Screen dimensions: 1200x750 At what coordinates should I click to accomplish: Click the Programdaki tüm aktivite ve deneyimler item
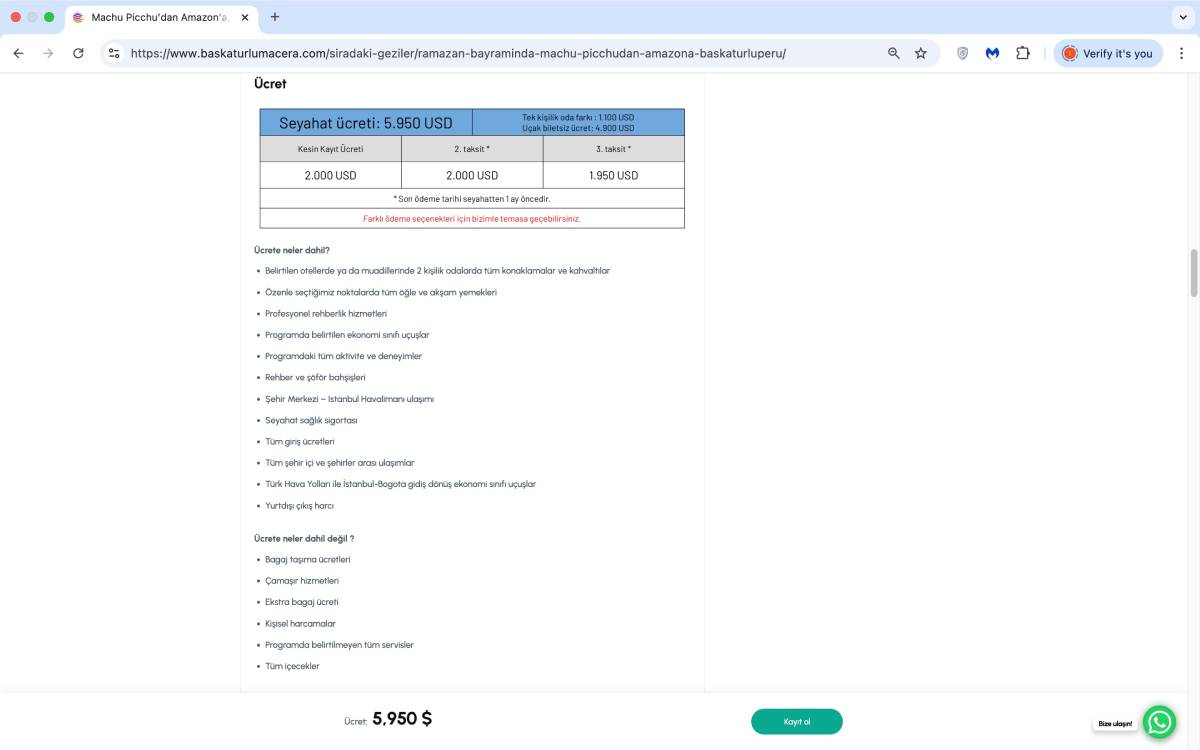pos(343,356)
